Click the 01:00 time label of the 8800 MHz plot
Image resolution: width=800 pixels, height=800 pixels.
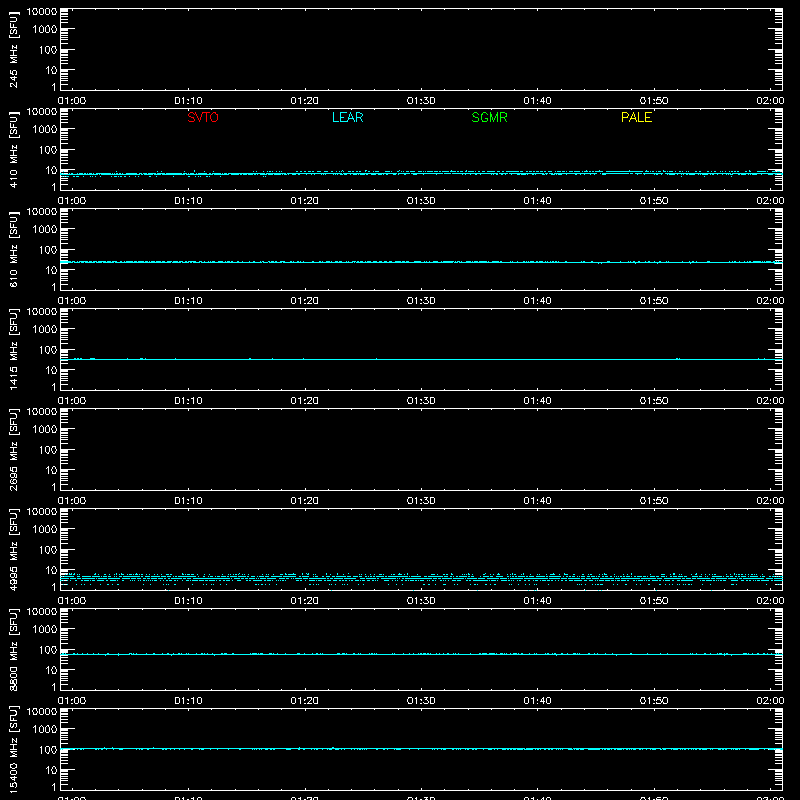tap(72, 701)
